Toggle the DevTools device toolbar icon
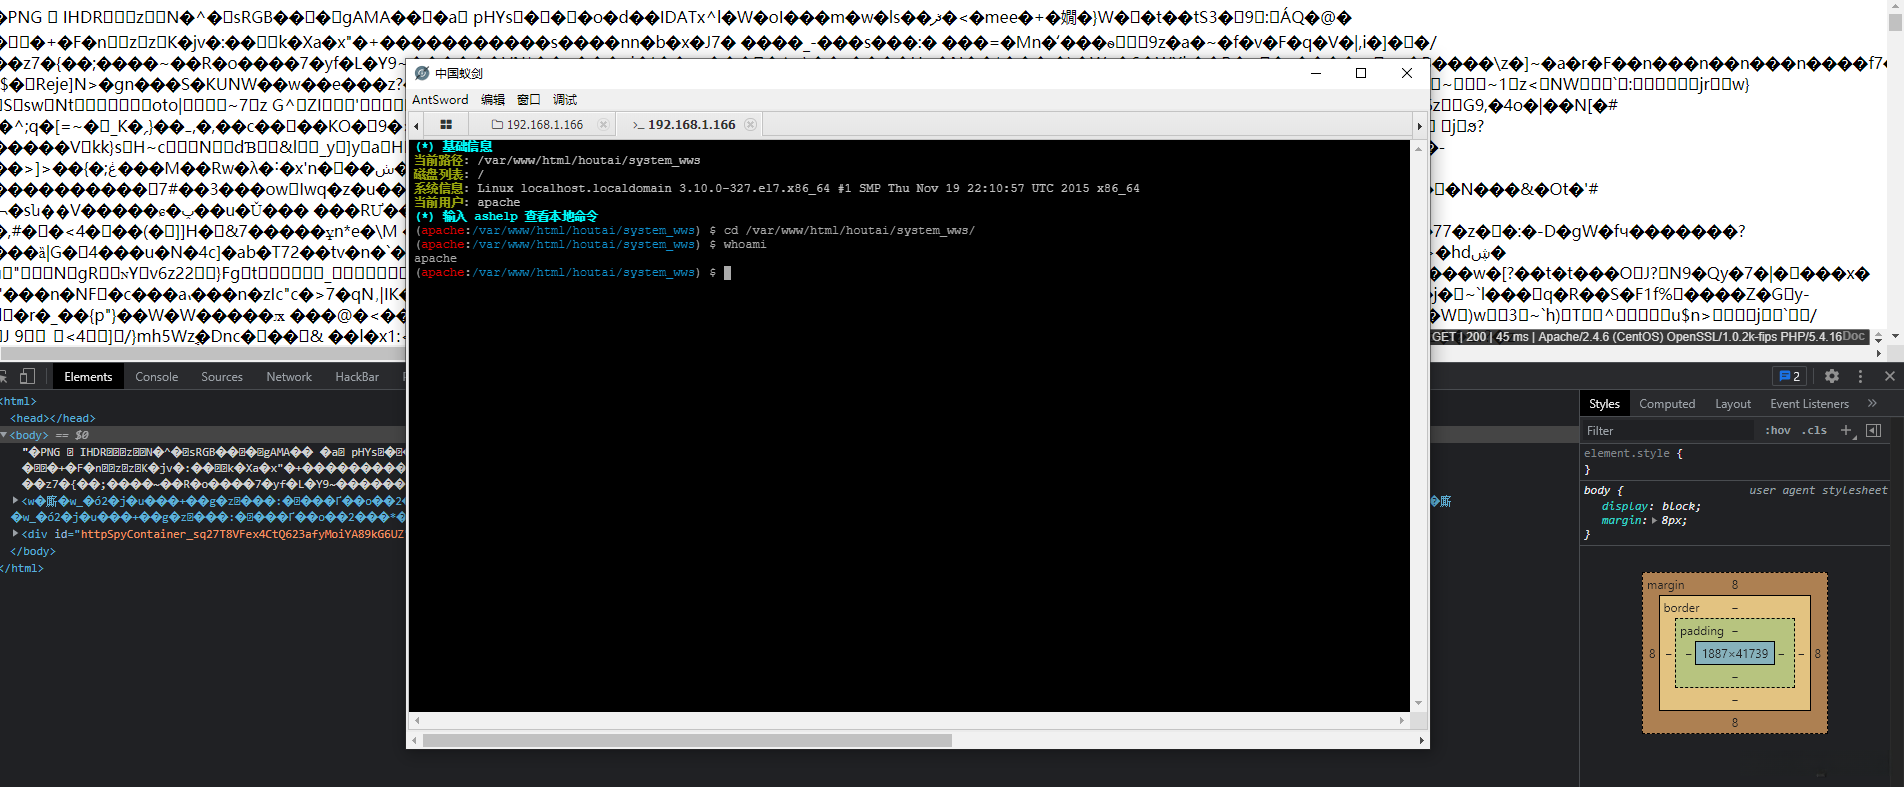 (x=27, y=376)
